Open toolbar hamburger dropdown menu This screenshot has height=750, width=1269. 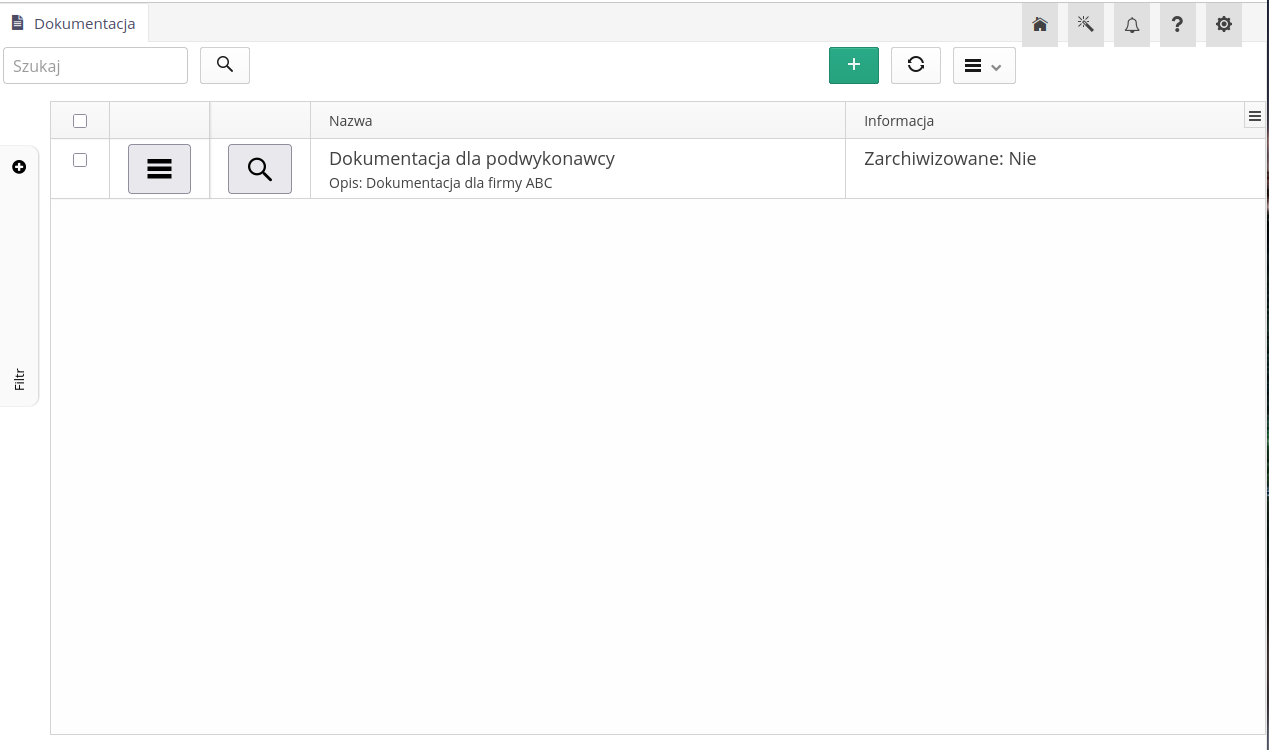click(x=983, y=66)
